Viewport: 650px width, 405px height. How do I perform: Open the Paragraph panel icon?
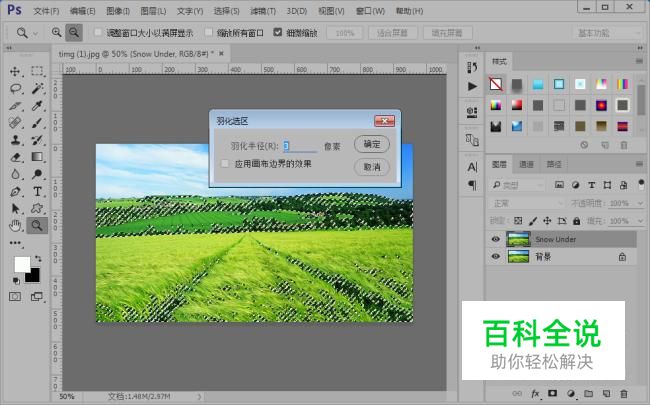[472, 185]
